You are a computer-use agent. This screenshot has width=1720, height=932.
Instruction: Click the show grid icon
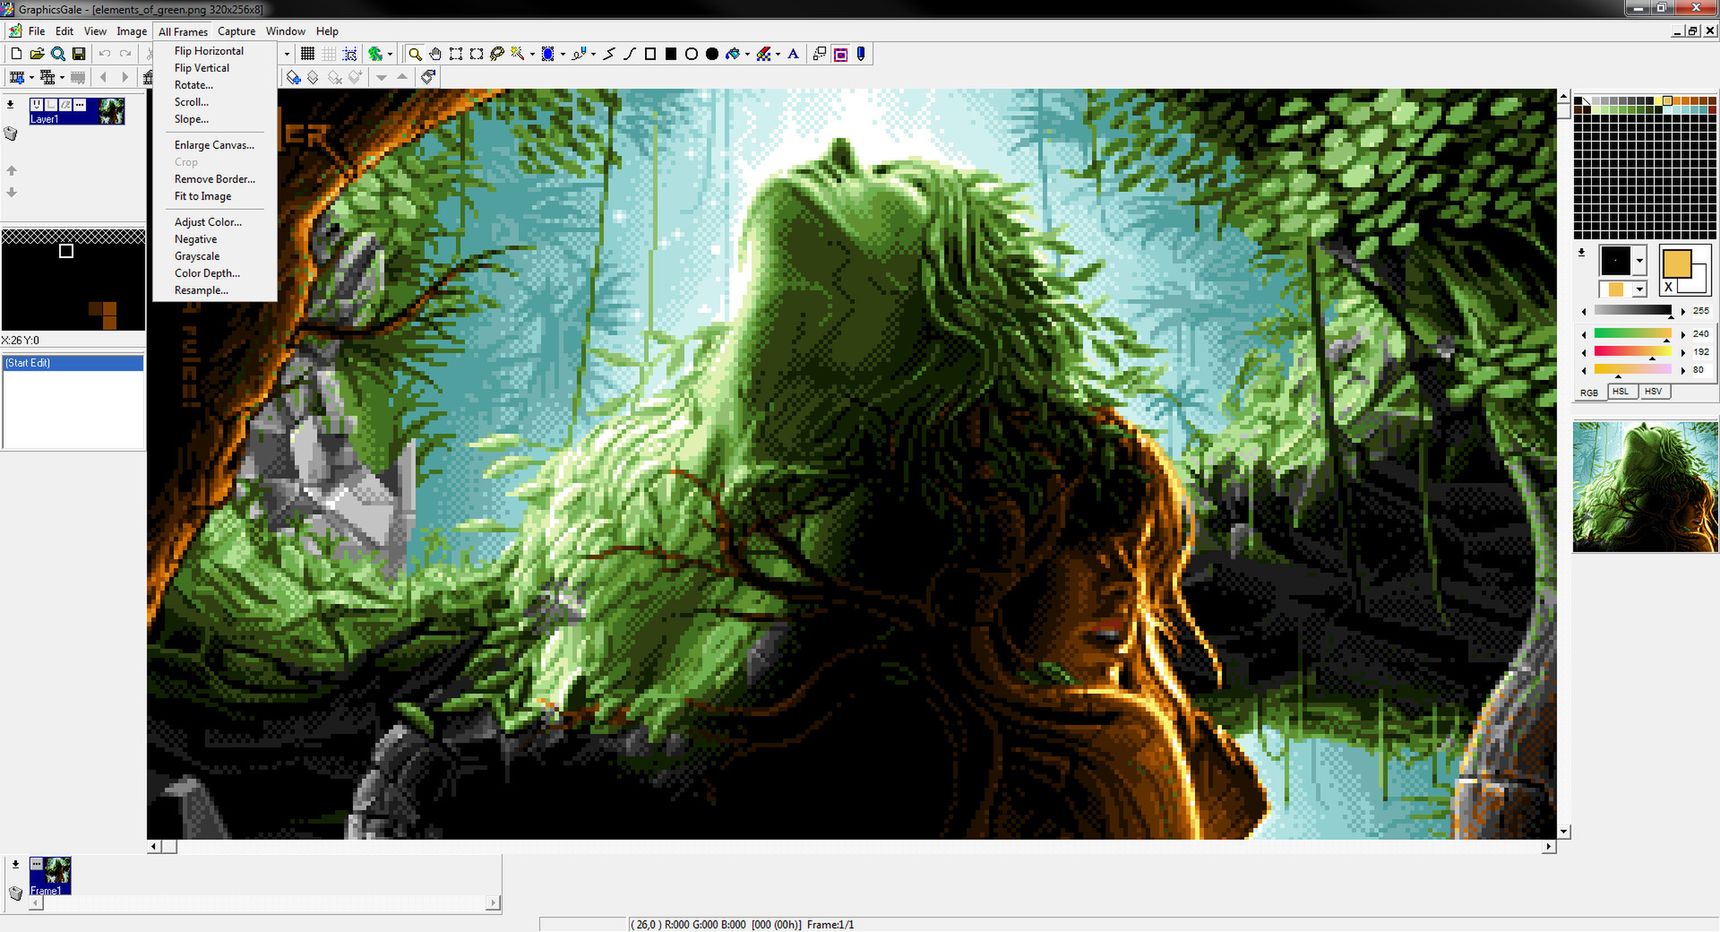click(x=307, y=54)
